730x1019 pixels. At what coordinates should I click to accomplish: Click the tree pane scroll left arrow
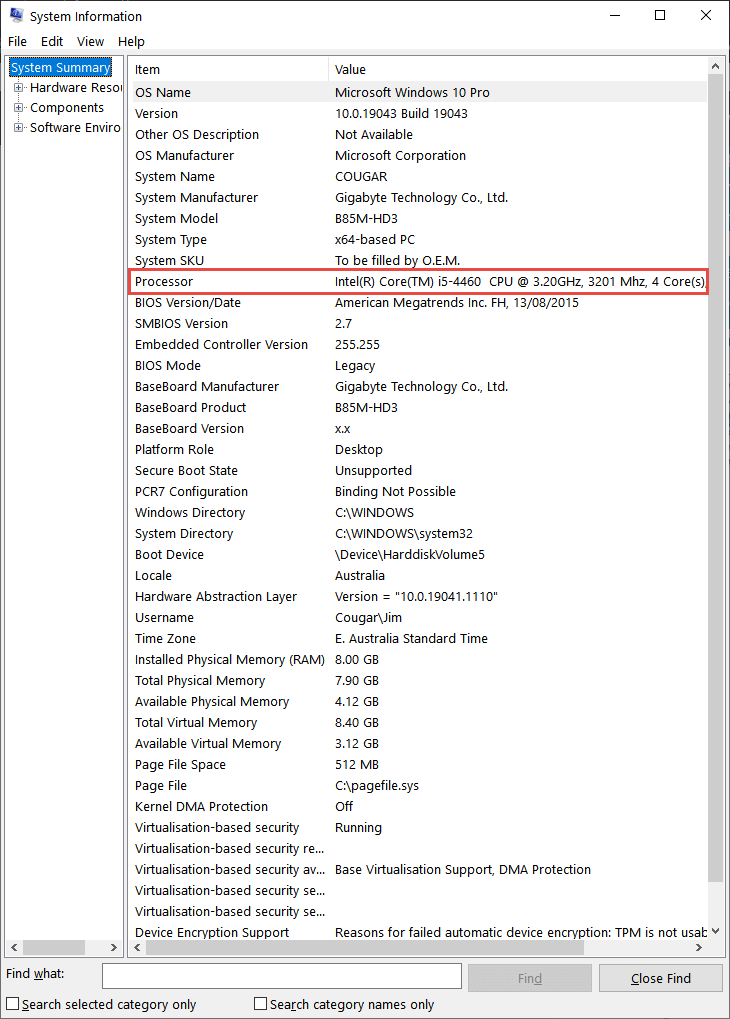click(x=14, y=948)
